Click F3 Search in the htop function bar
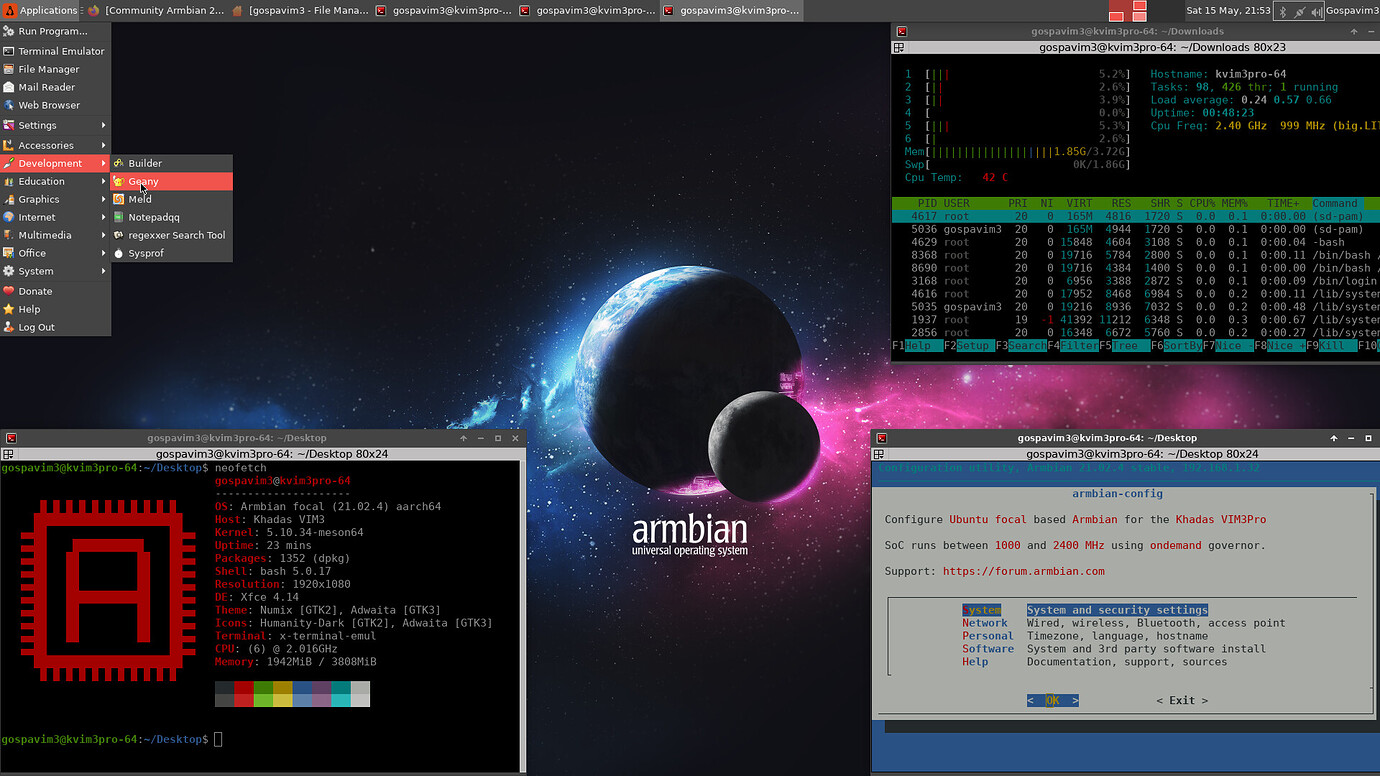 (x=1020, y=345)
